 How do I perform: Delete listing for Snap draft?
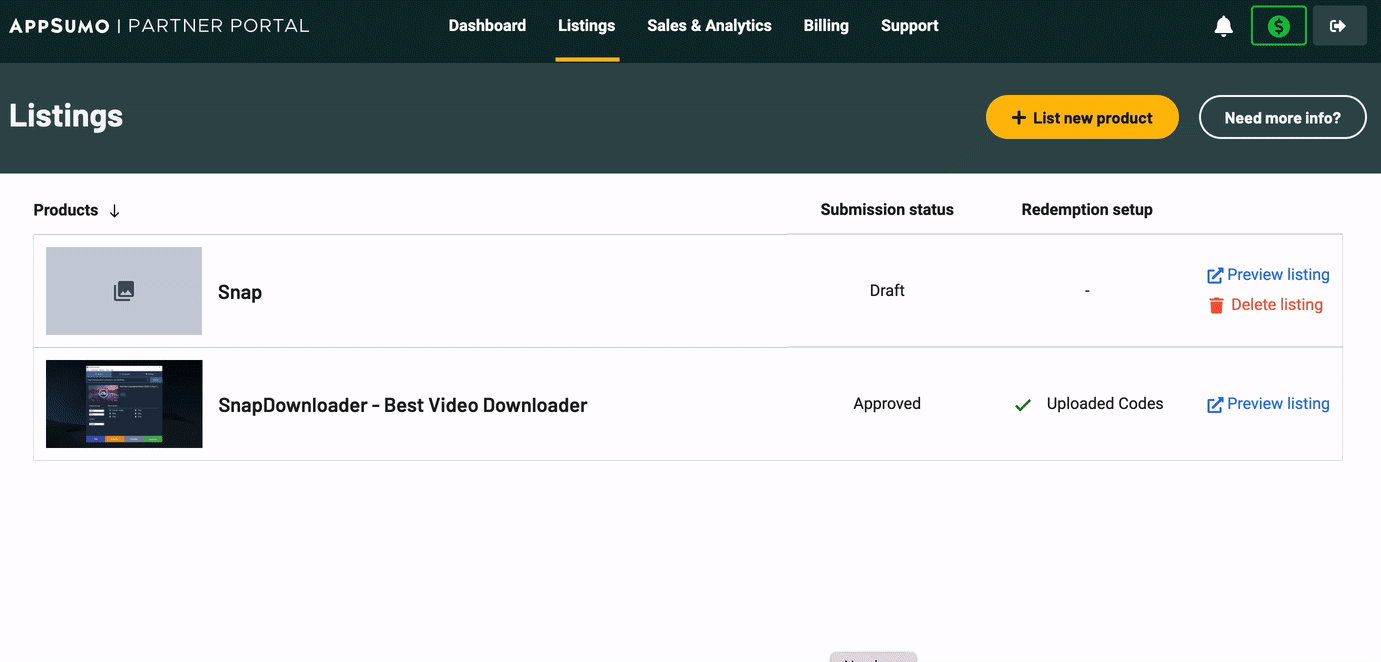[x=1266, y=305]
